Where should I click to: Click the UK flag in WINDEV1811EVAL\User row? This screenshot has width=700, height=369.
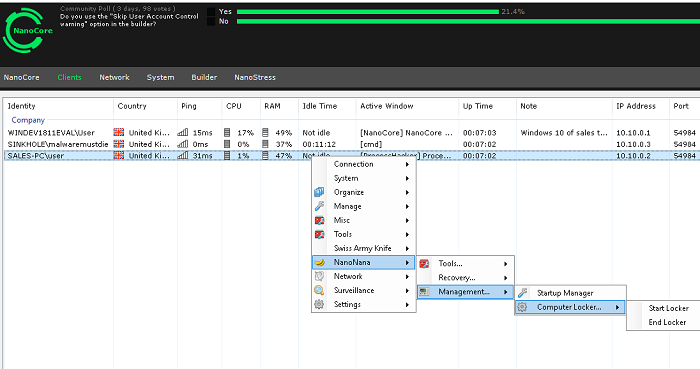click(119, 133)
